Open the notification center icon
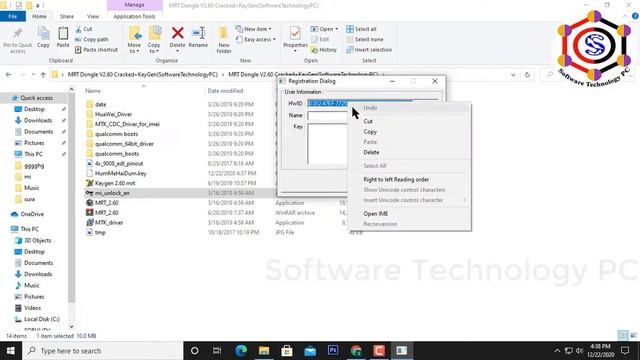This screenshot has width=640, height=360. click(x=625, y=351)
